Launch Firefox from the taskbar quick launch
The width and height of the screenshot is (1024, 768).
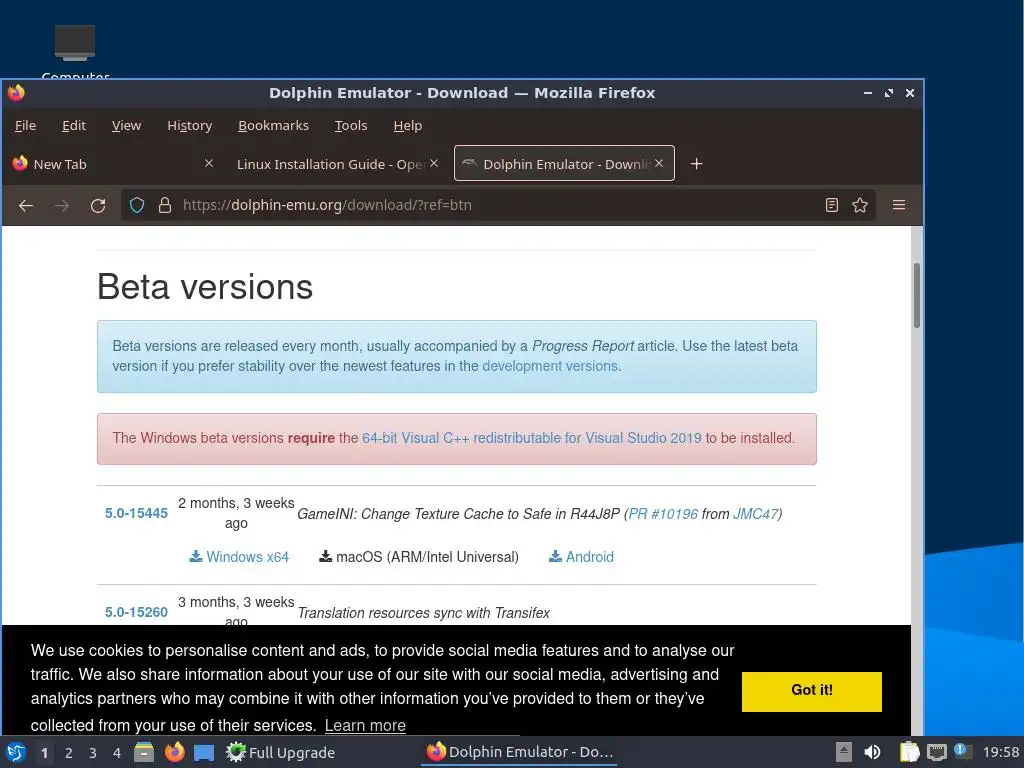coord(174,752)
